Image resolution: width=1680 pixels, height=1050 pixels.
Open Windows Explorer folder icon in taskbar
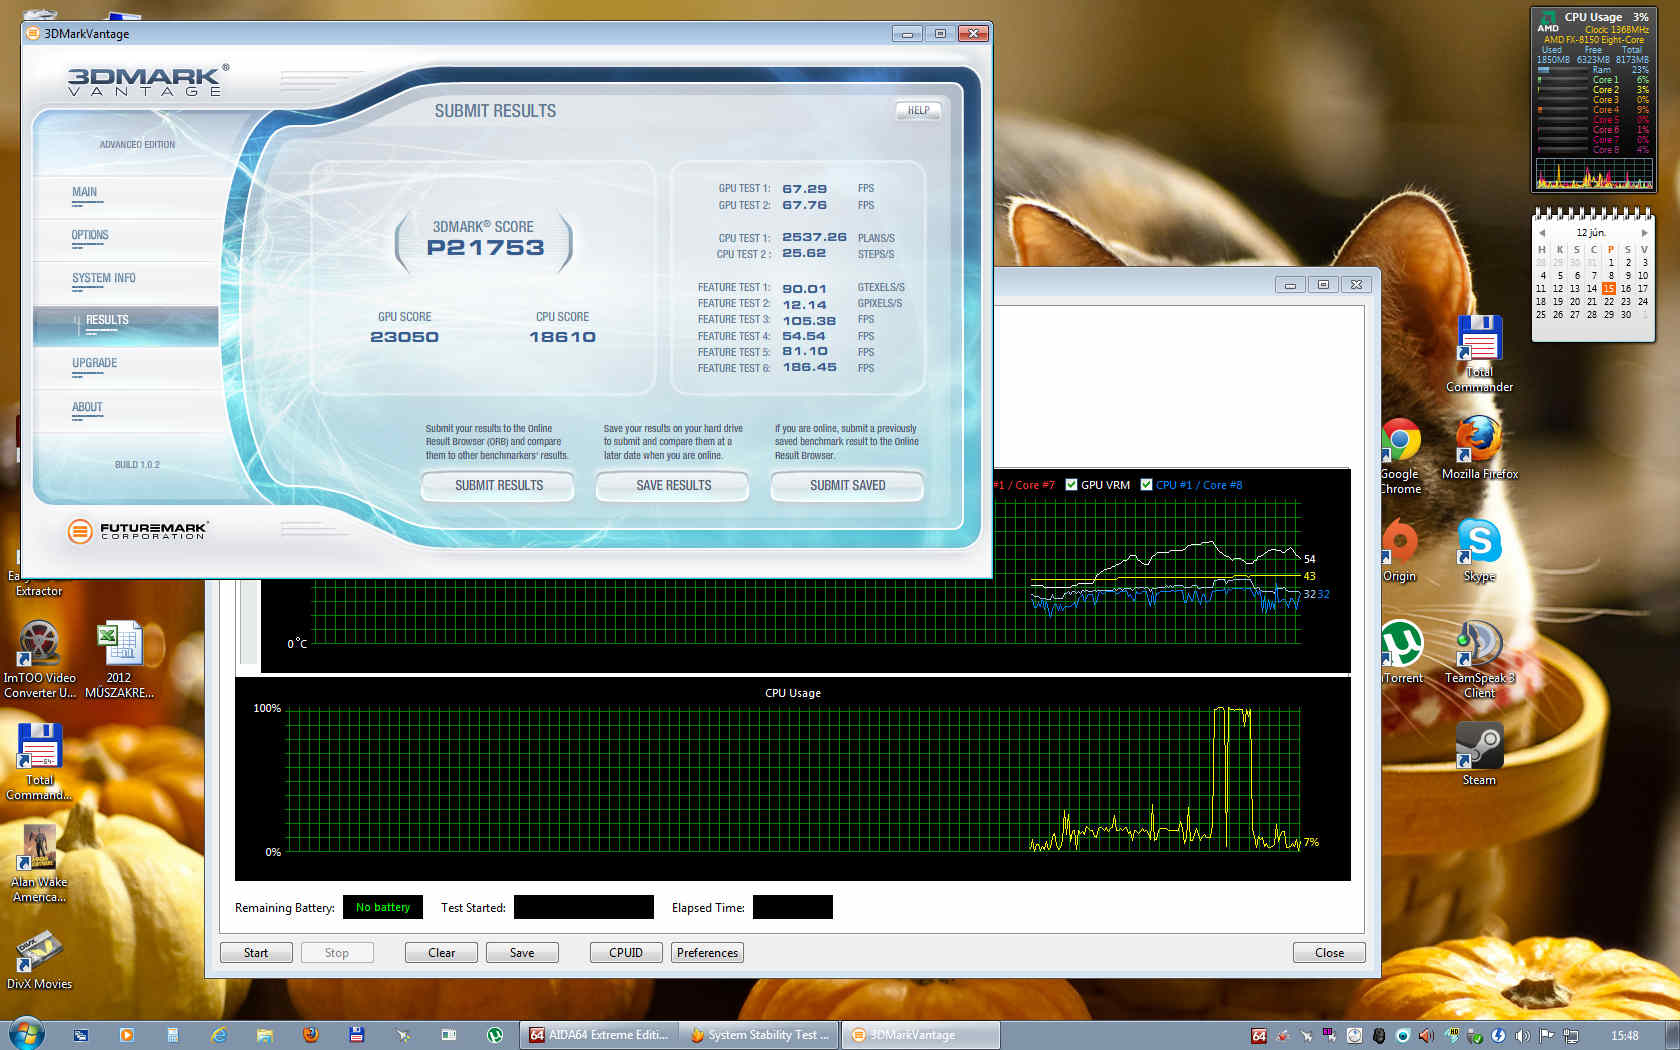pyautogui.click(x=265, y=1035)
